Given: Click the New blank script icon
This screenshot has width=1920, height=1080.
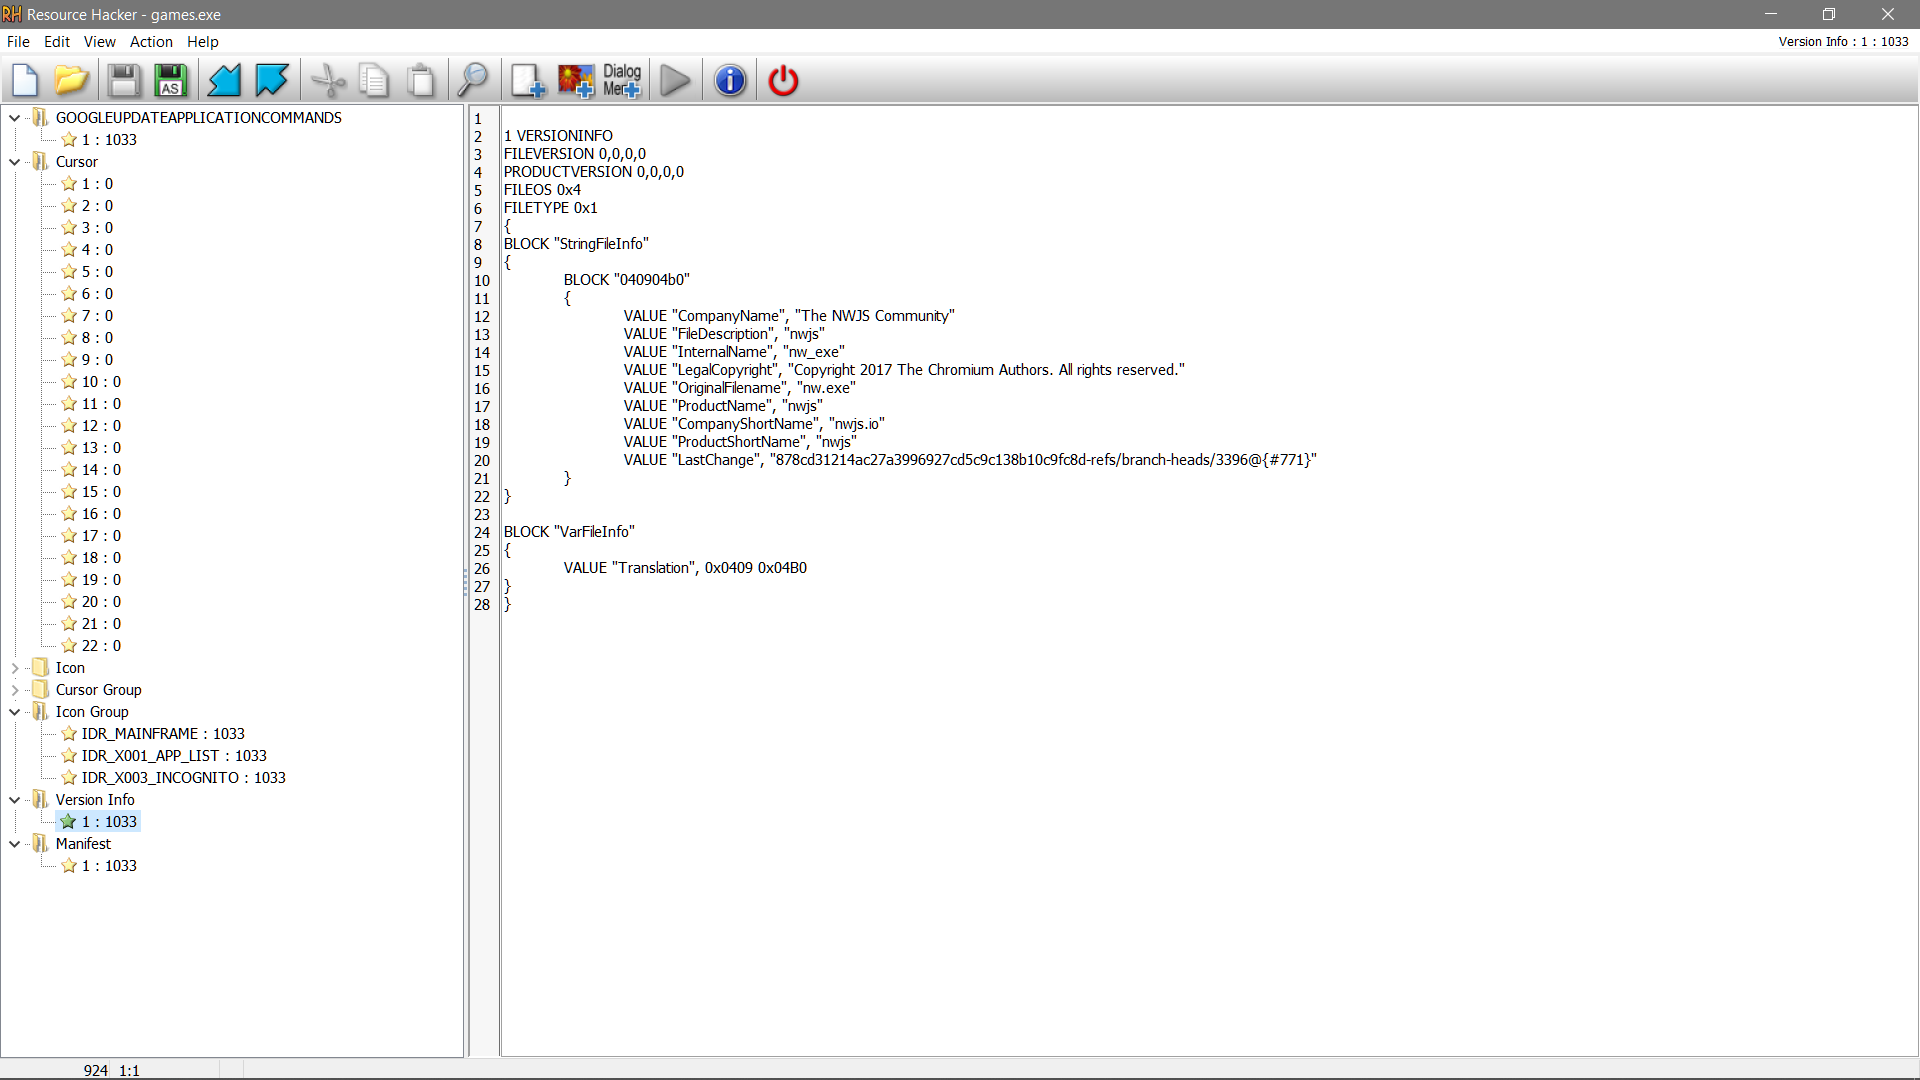Looking at the screenshot, I should (25, 81).
